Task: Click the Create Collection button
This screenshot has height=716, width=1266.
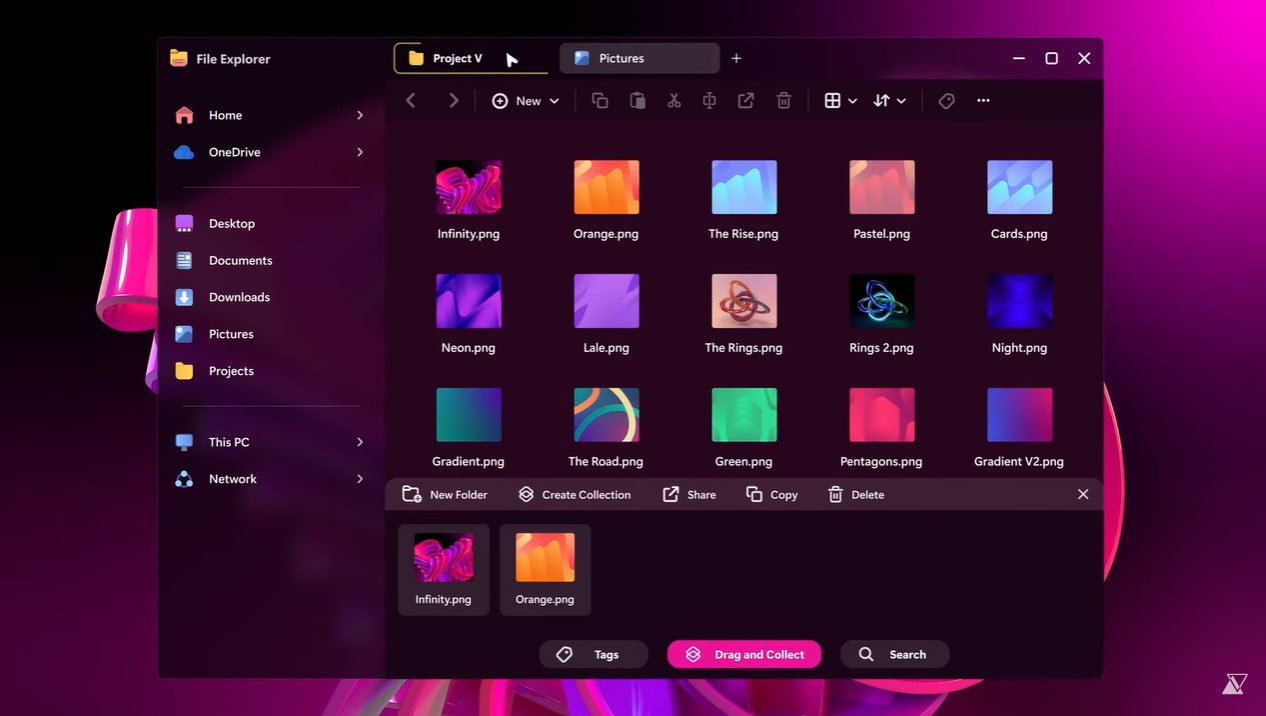Action: click(575, 495)
